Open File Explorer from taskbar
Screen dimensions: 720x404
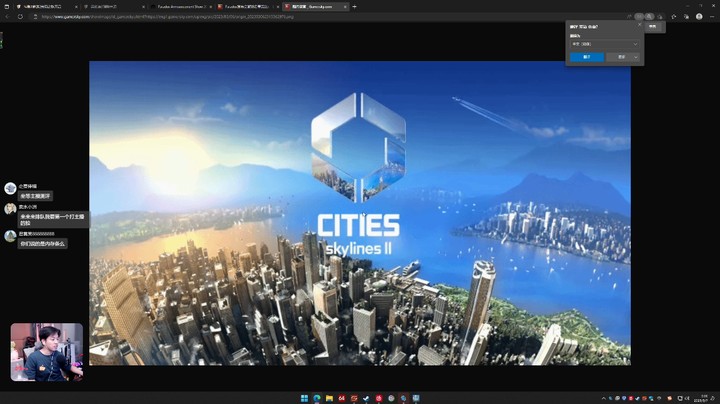tap(329, 398)
